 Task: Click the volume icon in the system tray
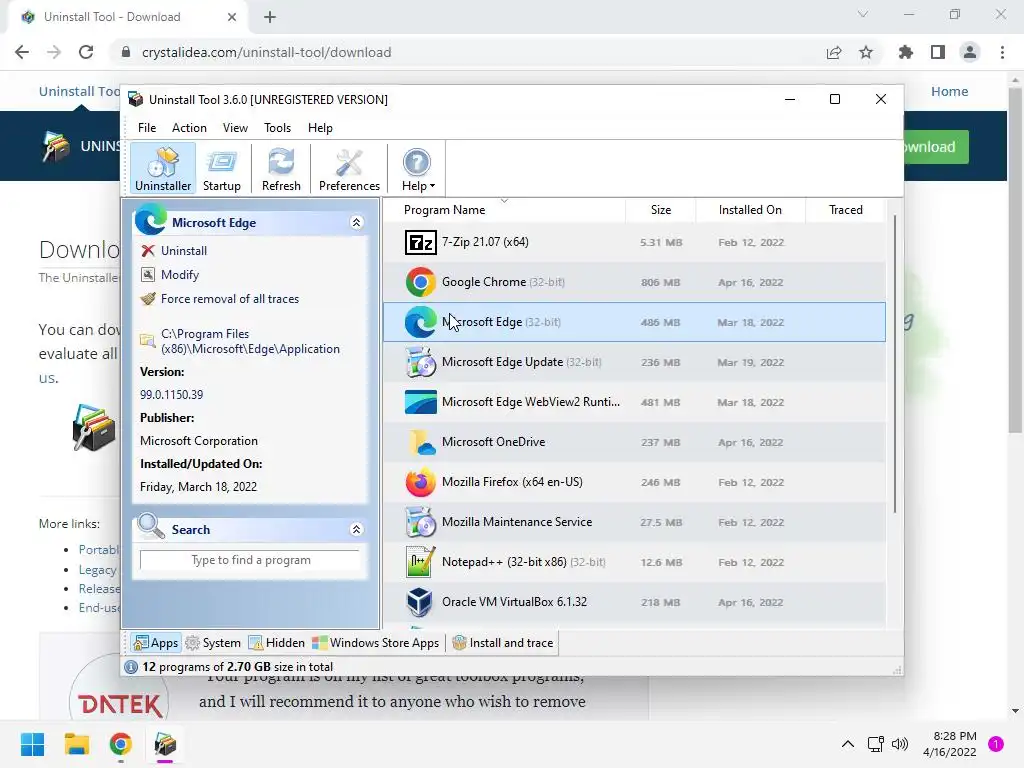click(x=900, y=744)
